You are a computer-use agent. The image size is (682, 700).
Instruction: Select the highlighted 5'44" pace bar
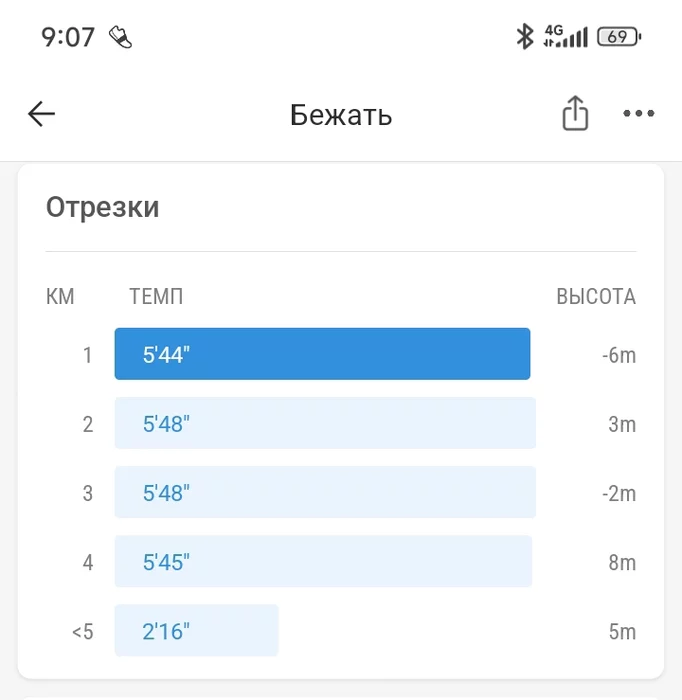(x=322, y=354)
